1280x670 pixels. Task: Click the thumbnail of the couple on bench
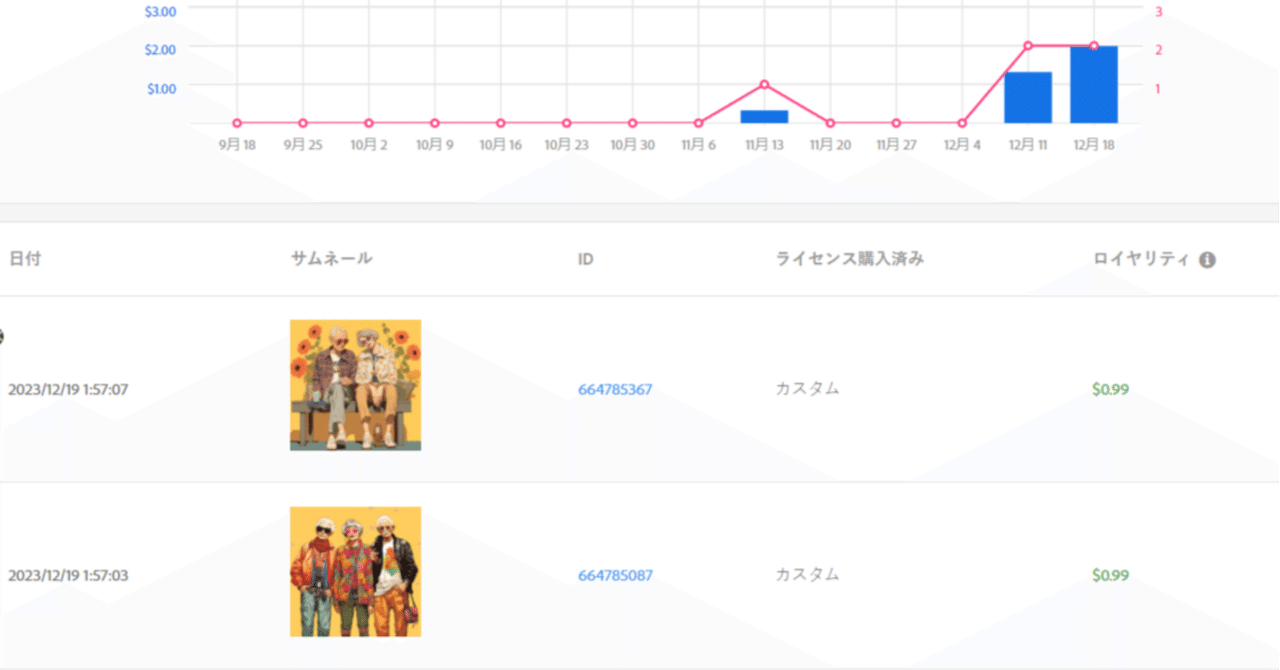[x=355, y=386]
